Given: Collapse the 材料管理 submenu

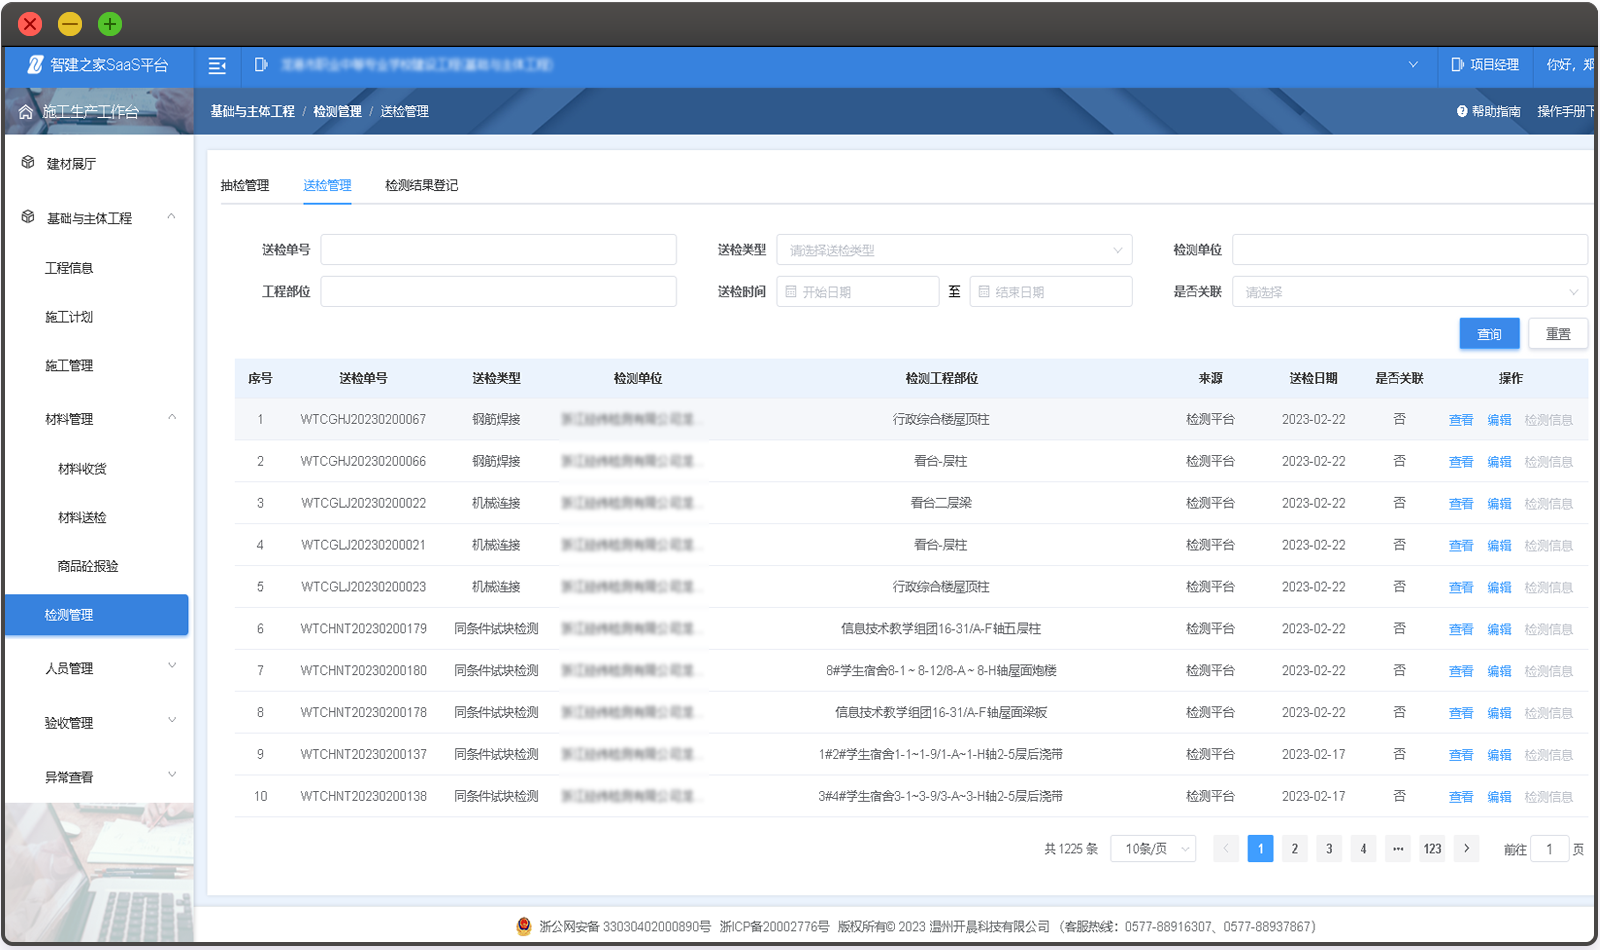Looking at the screenshot, I should pyautogui.click(x=172, y=418).
